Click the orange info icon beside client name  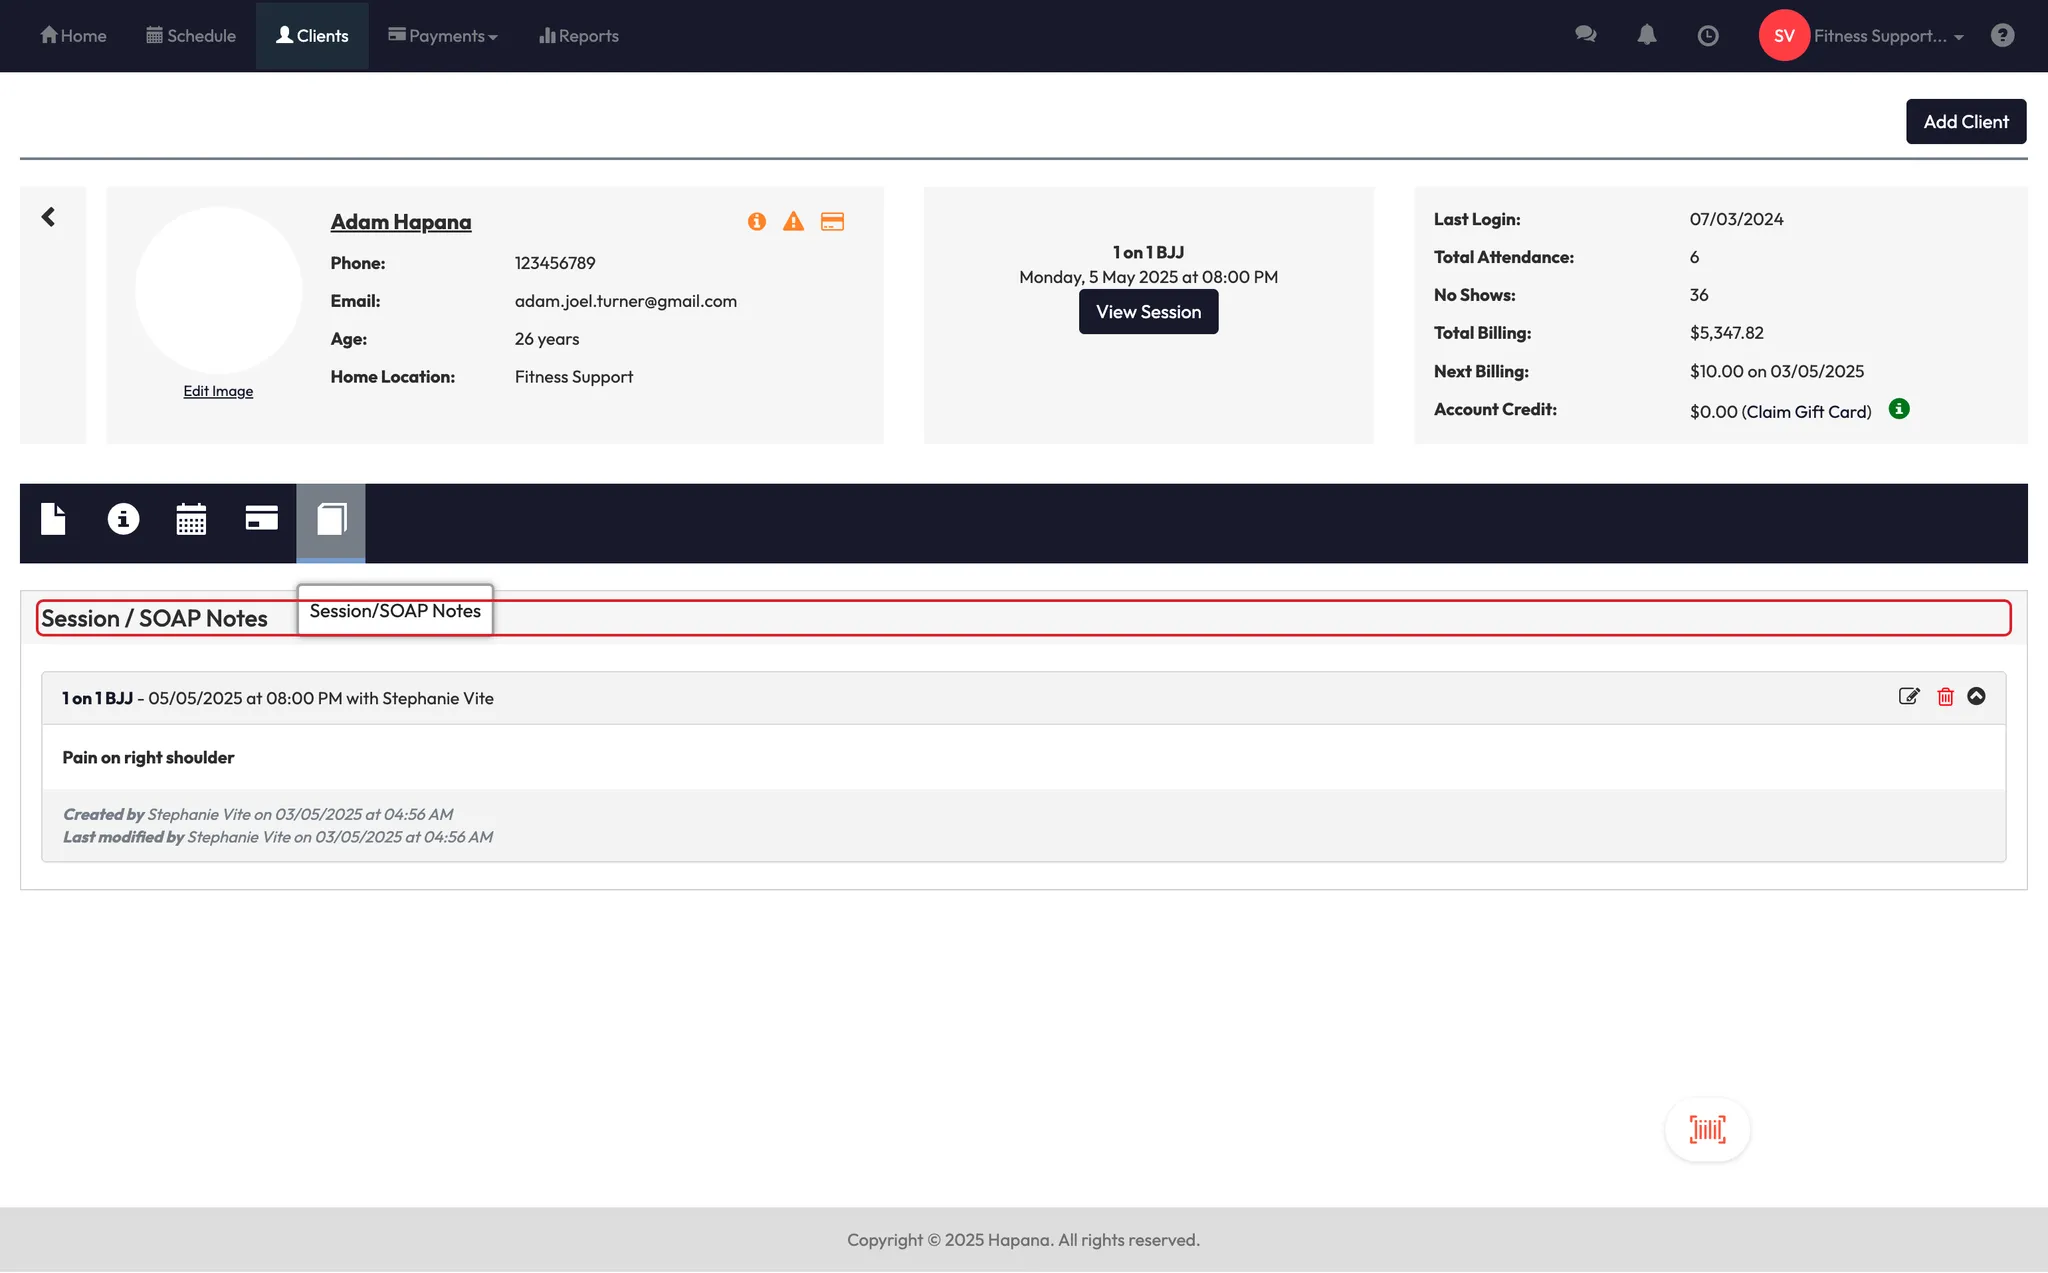[x=757, y=222]
